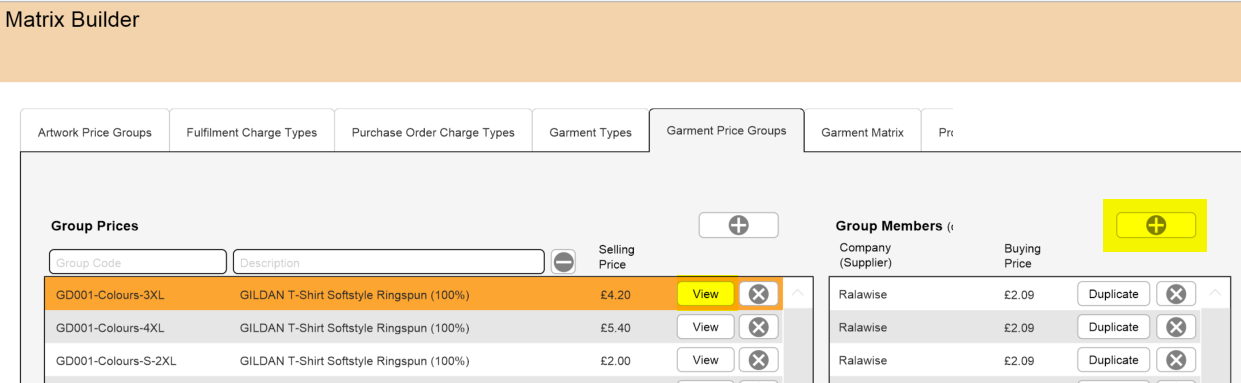The image size is (1241, 383).
Task: Remove first Ralawise group member
Action: point(1176,294)
